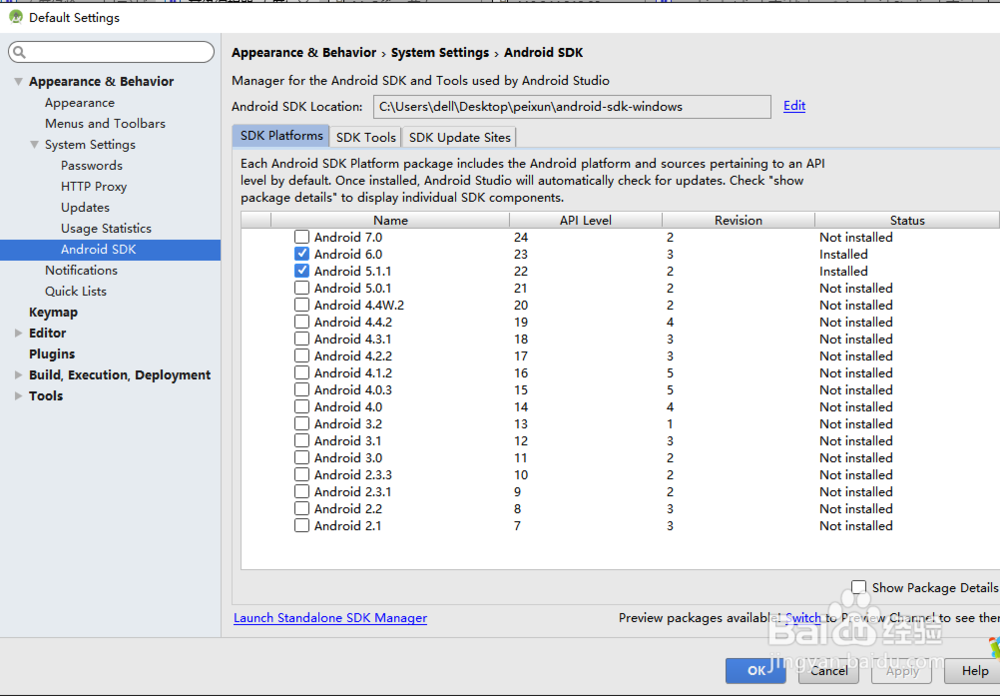This screenshot has width=1000, height=696.
Task: Enable the Android 5.0.1 checkbox
Action: pyautogui.click(x=302, y=288)
